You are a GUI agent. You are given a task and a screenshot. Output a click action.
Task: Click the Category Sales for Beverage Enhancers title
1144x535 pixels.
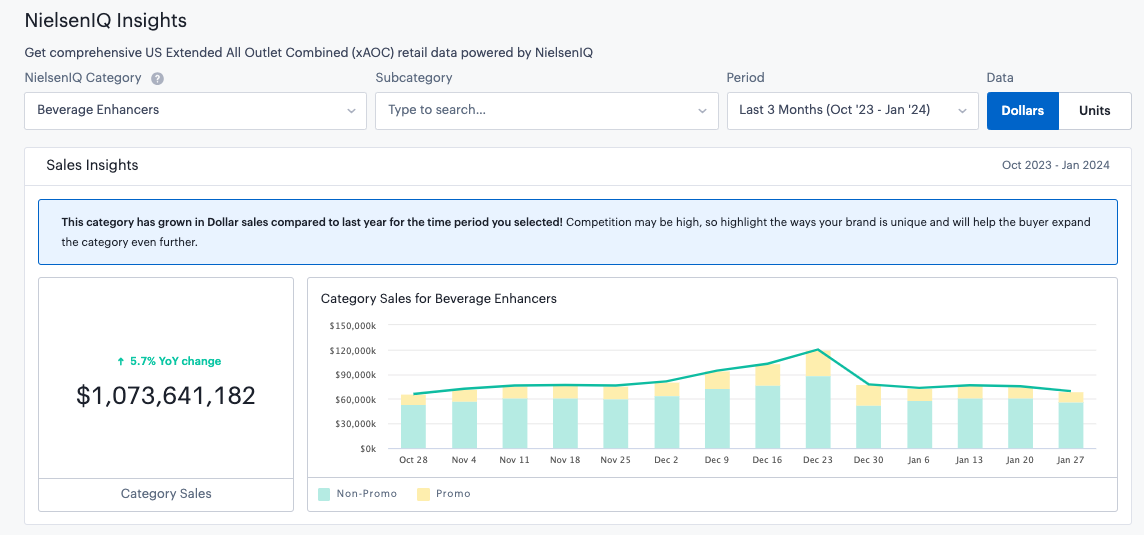pyautogui.click(x=439, y=299)
